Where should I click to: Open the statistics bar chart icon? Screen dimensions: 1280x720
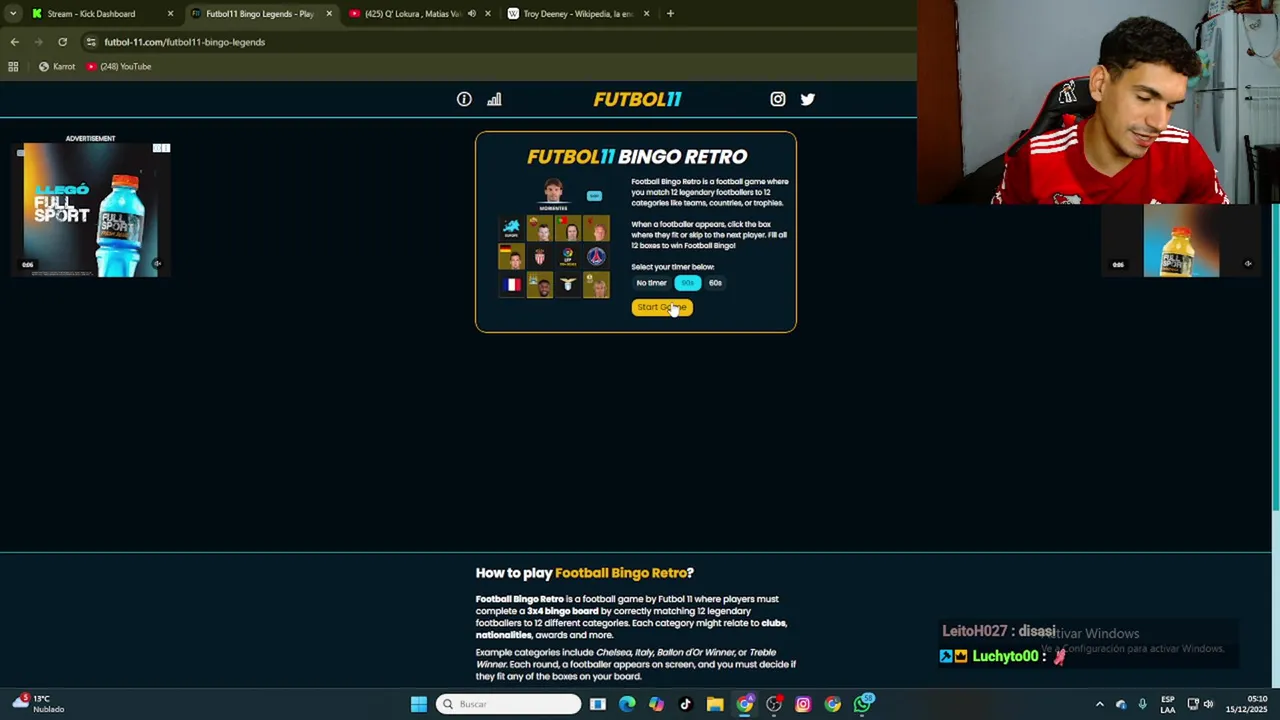coord(494,99)
